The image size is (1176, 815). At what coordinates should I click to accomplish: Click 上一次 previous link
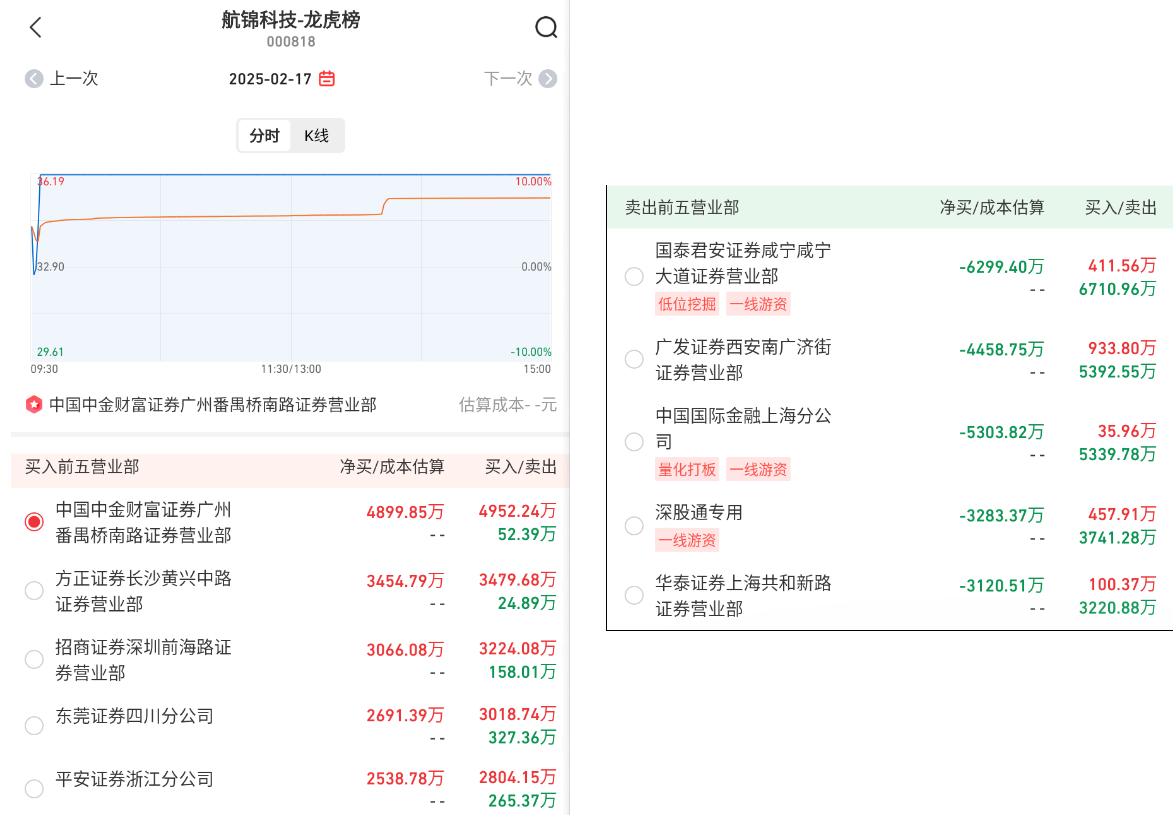pyautogui.click(x=74, y=79)
